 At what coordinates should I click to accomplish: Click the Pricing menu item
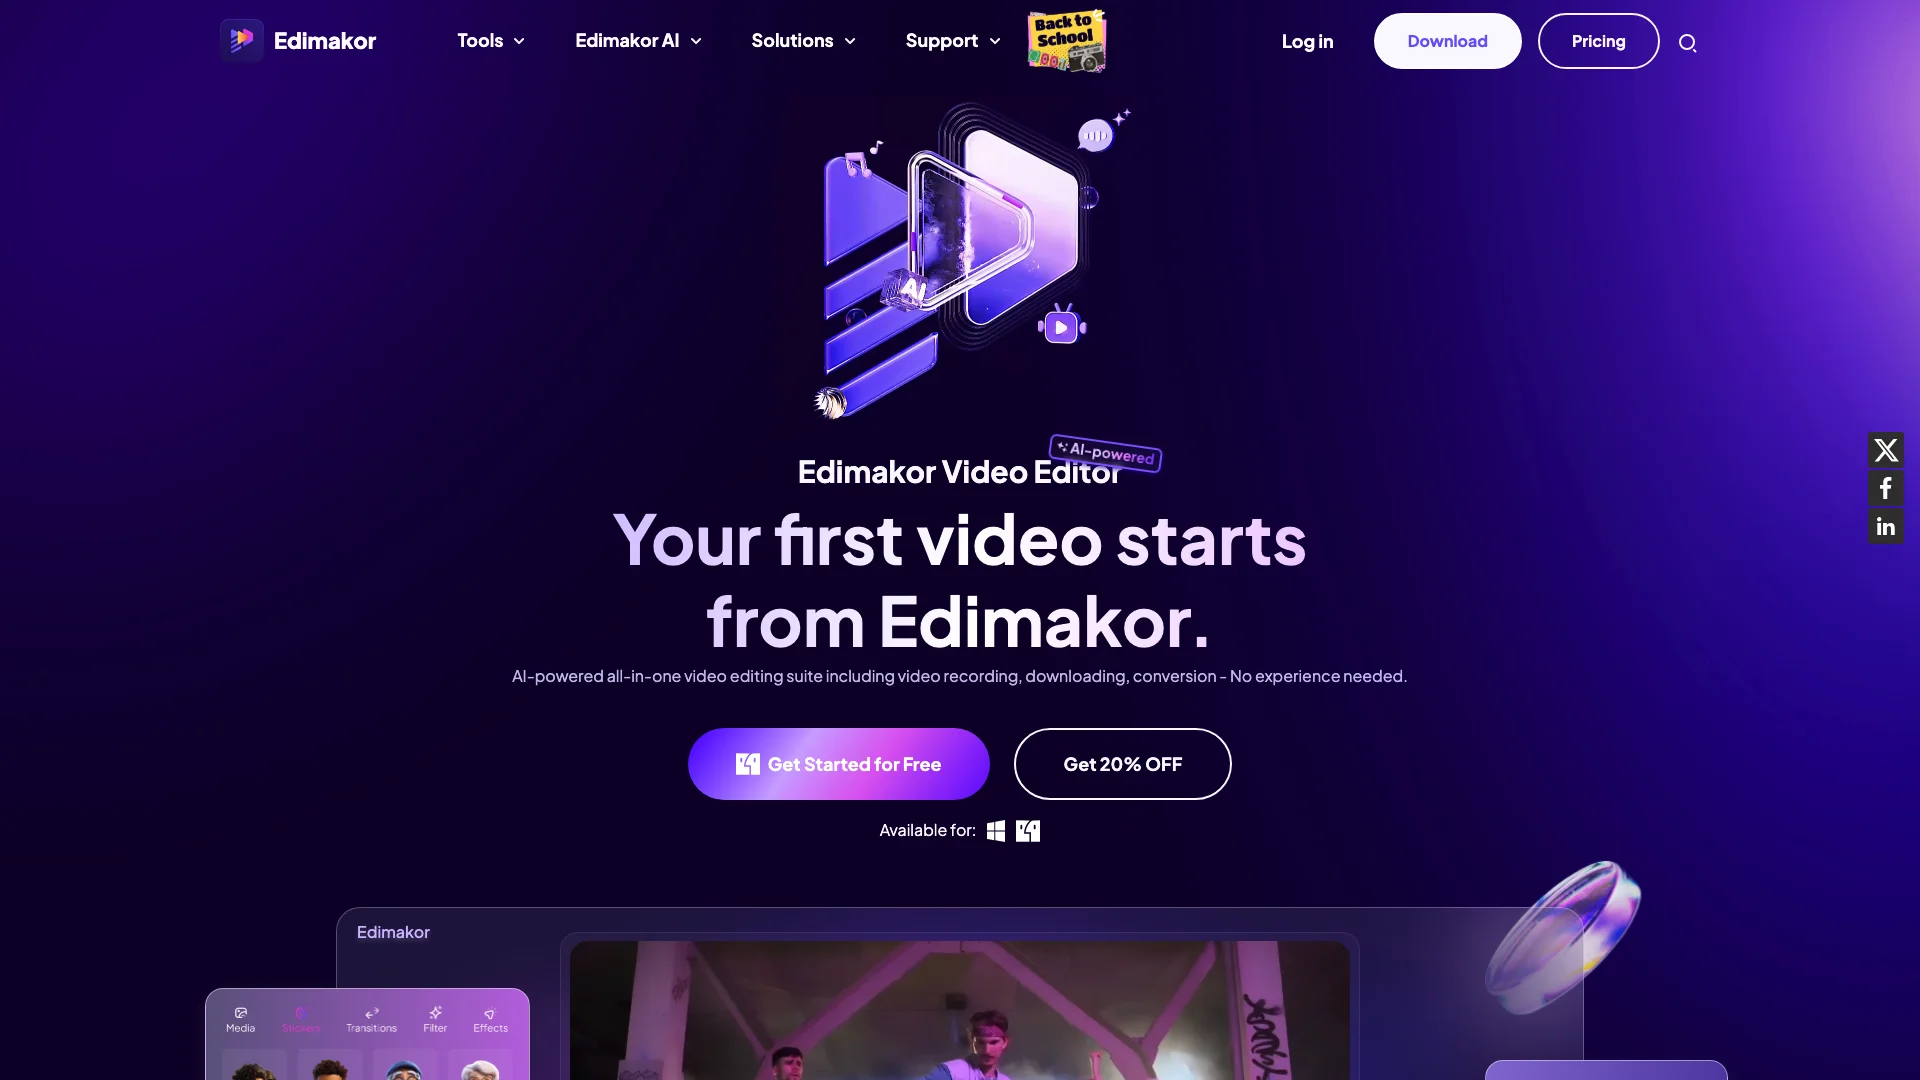pos(1598,41)
